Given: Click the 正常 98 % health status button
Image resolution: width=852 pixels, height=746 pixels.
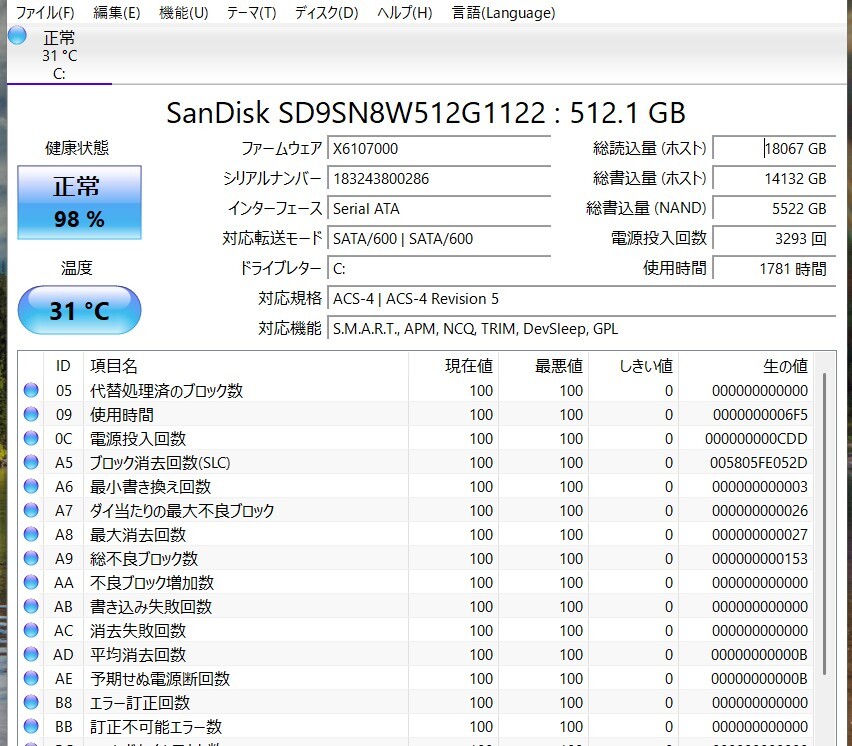Looking at the screenshot, I should (x=79, y=203).
